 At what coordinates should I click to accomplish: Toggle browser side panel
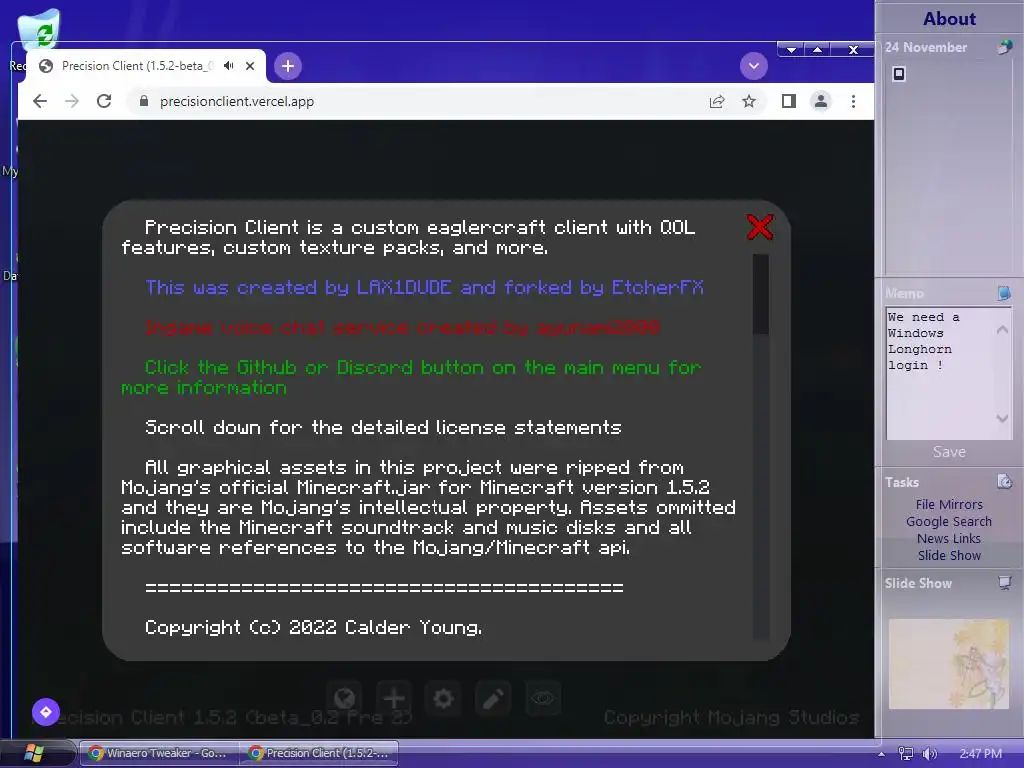(x=788, y=101)
